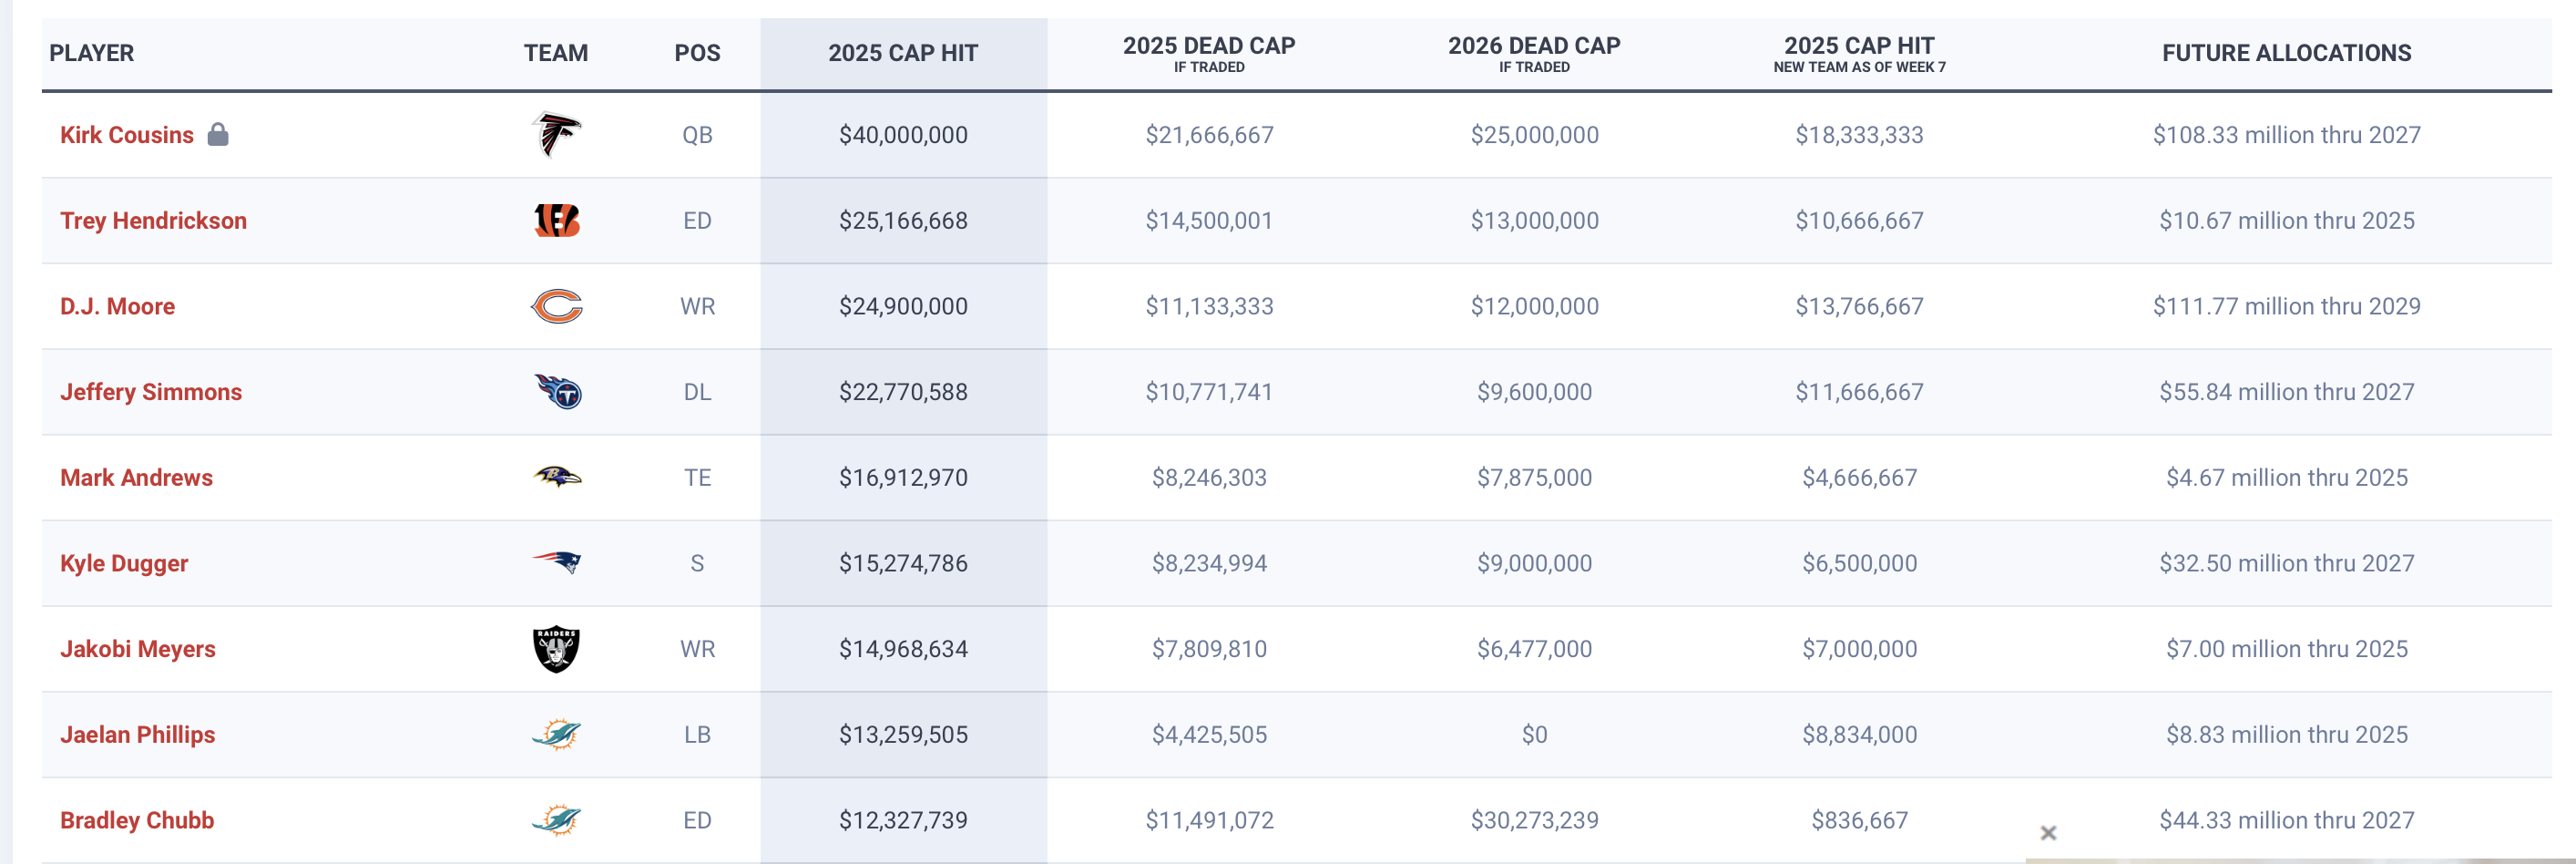Open D.J. Moore player link

[117, 306]
